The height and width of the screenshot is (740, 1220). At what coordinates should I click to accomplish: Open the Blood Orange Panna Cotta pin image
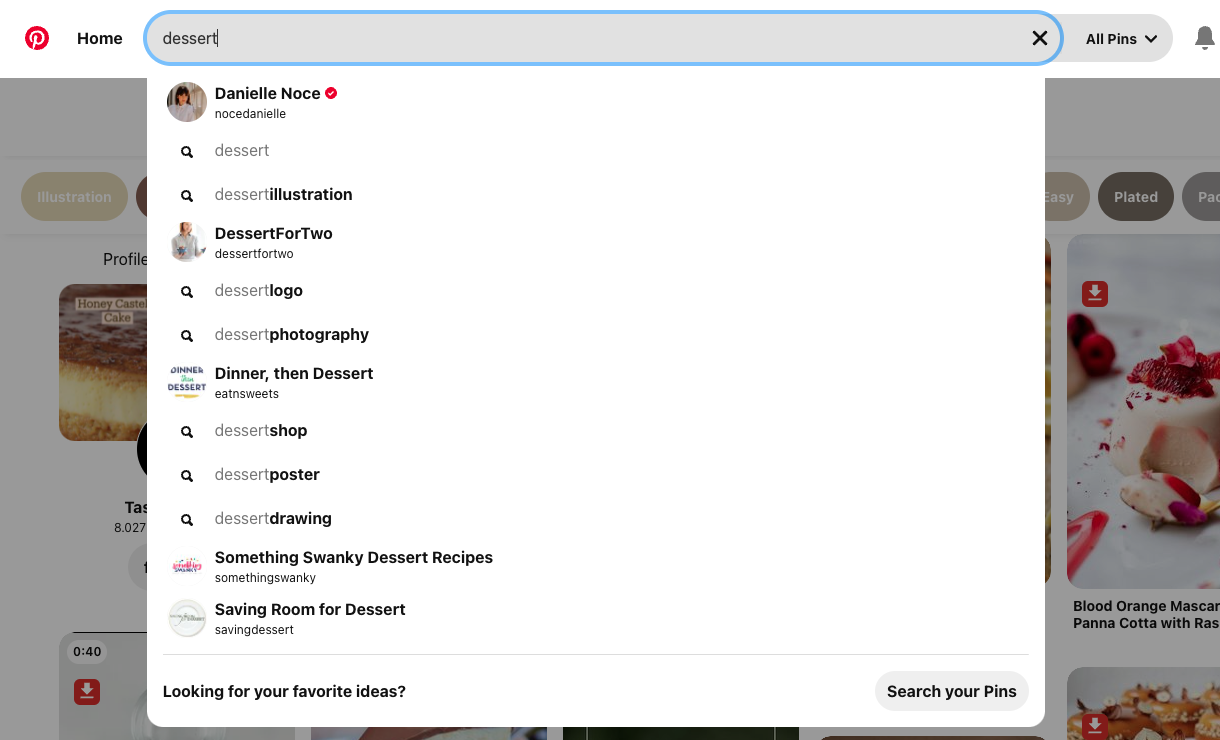pyautogui.click(x=1143, y=411)
